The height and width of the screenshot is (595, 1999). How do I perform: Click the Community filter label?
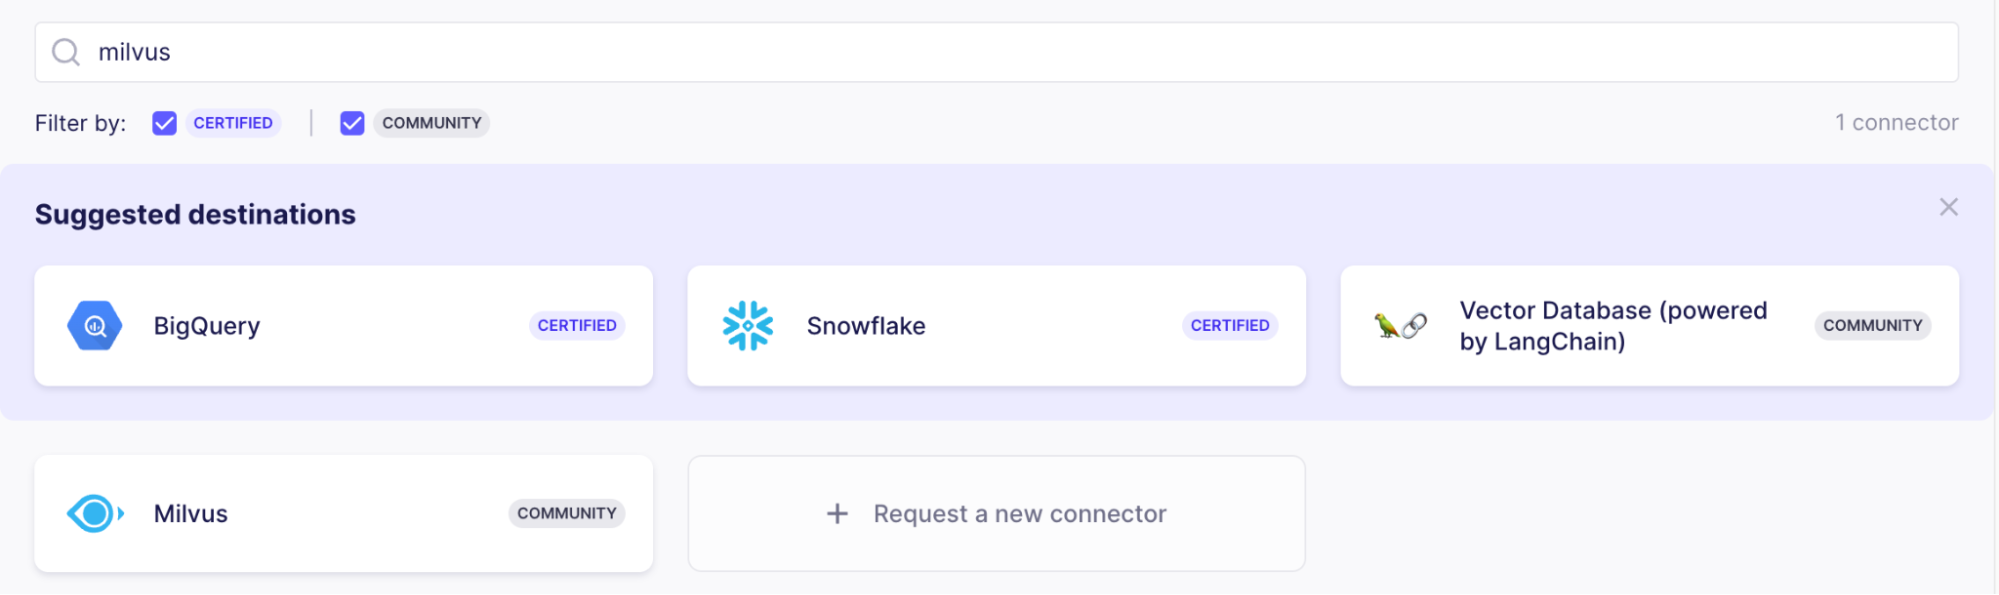click(x=431, y=123)
